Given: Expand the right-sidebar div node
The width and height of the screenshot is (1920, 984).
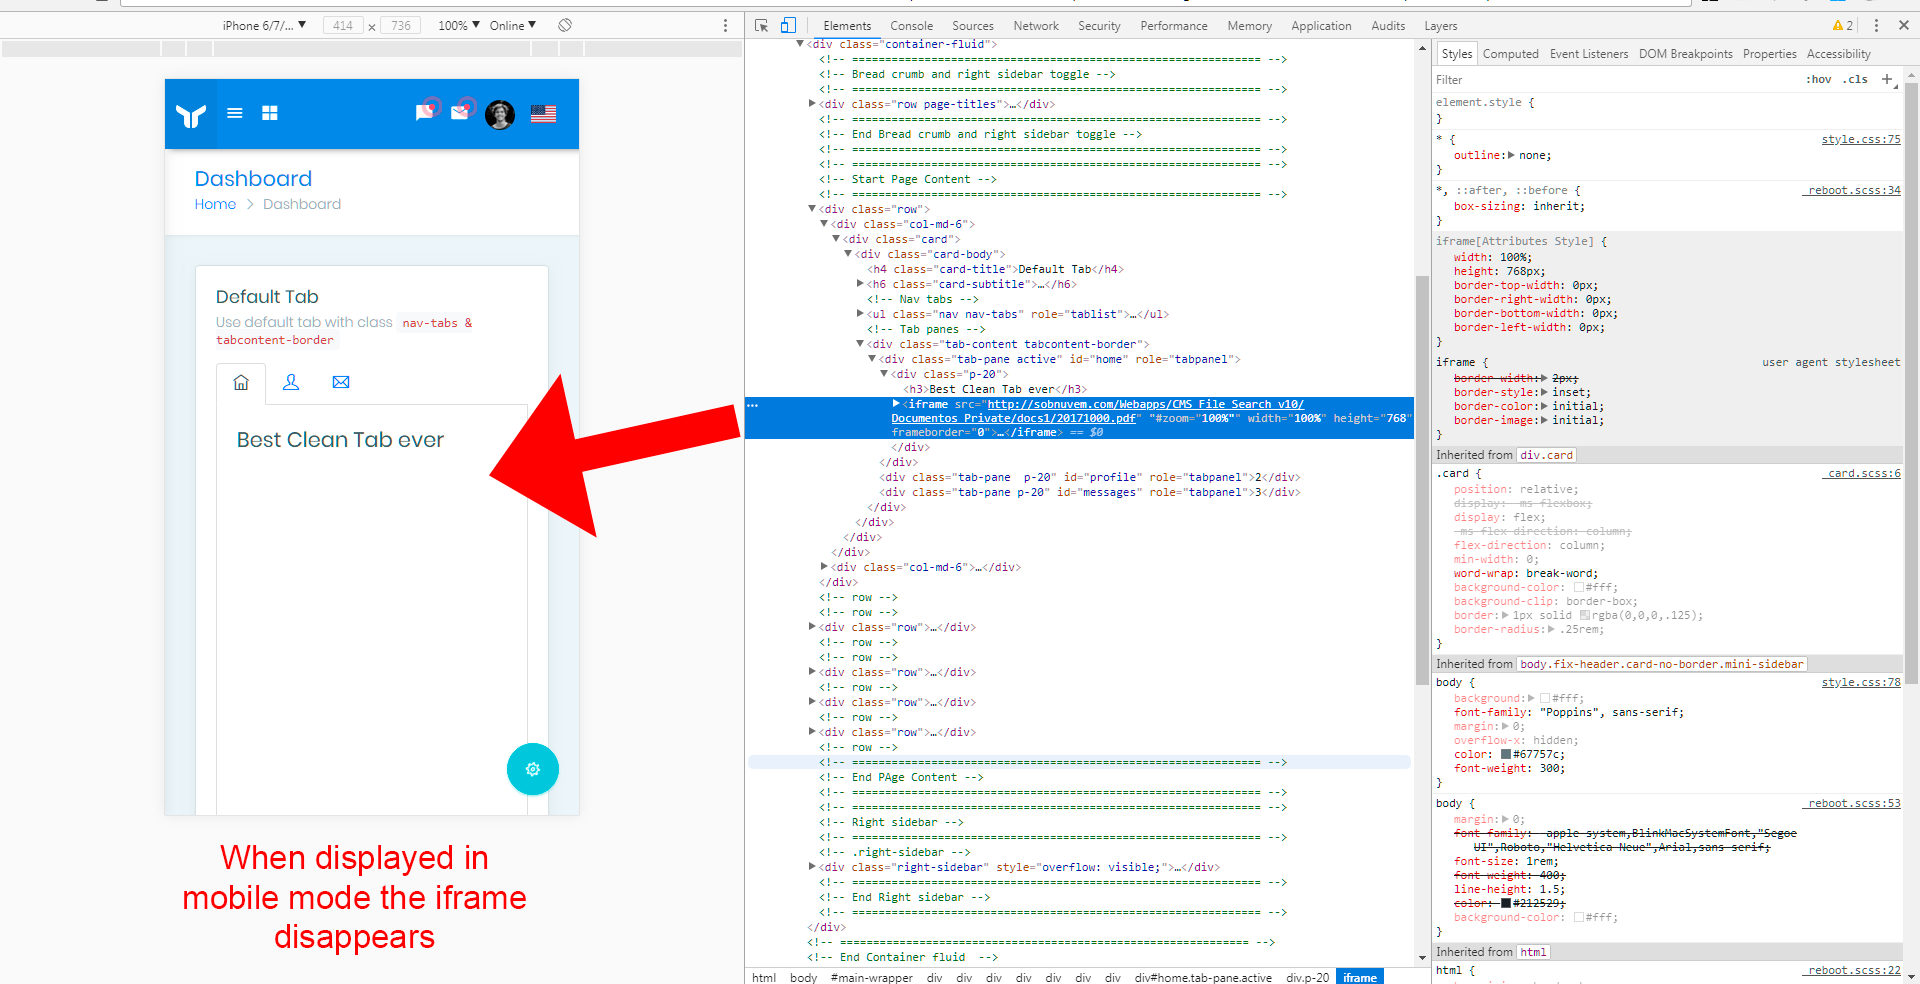Looking at the screenshot, I should [x=812, y=867].
